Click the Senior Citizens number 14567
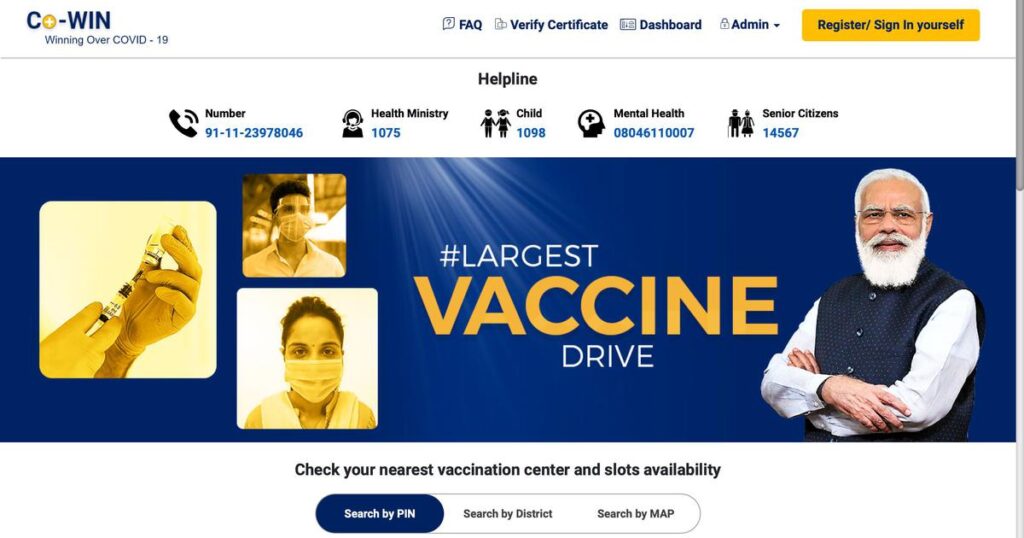 pyautogui.click(x=780, y=133)
